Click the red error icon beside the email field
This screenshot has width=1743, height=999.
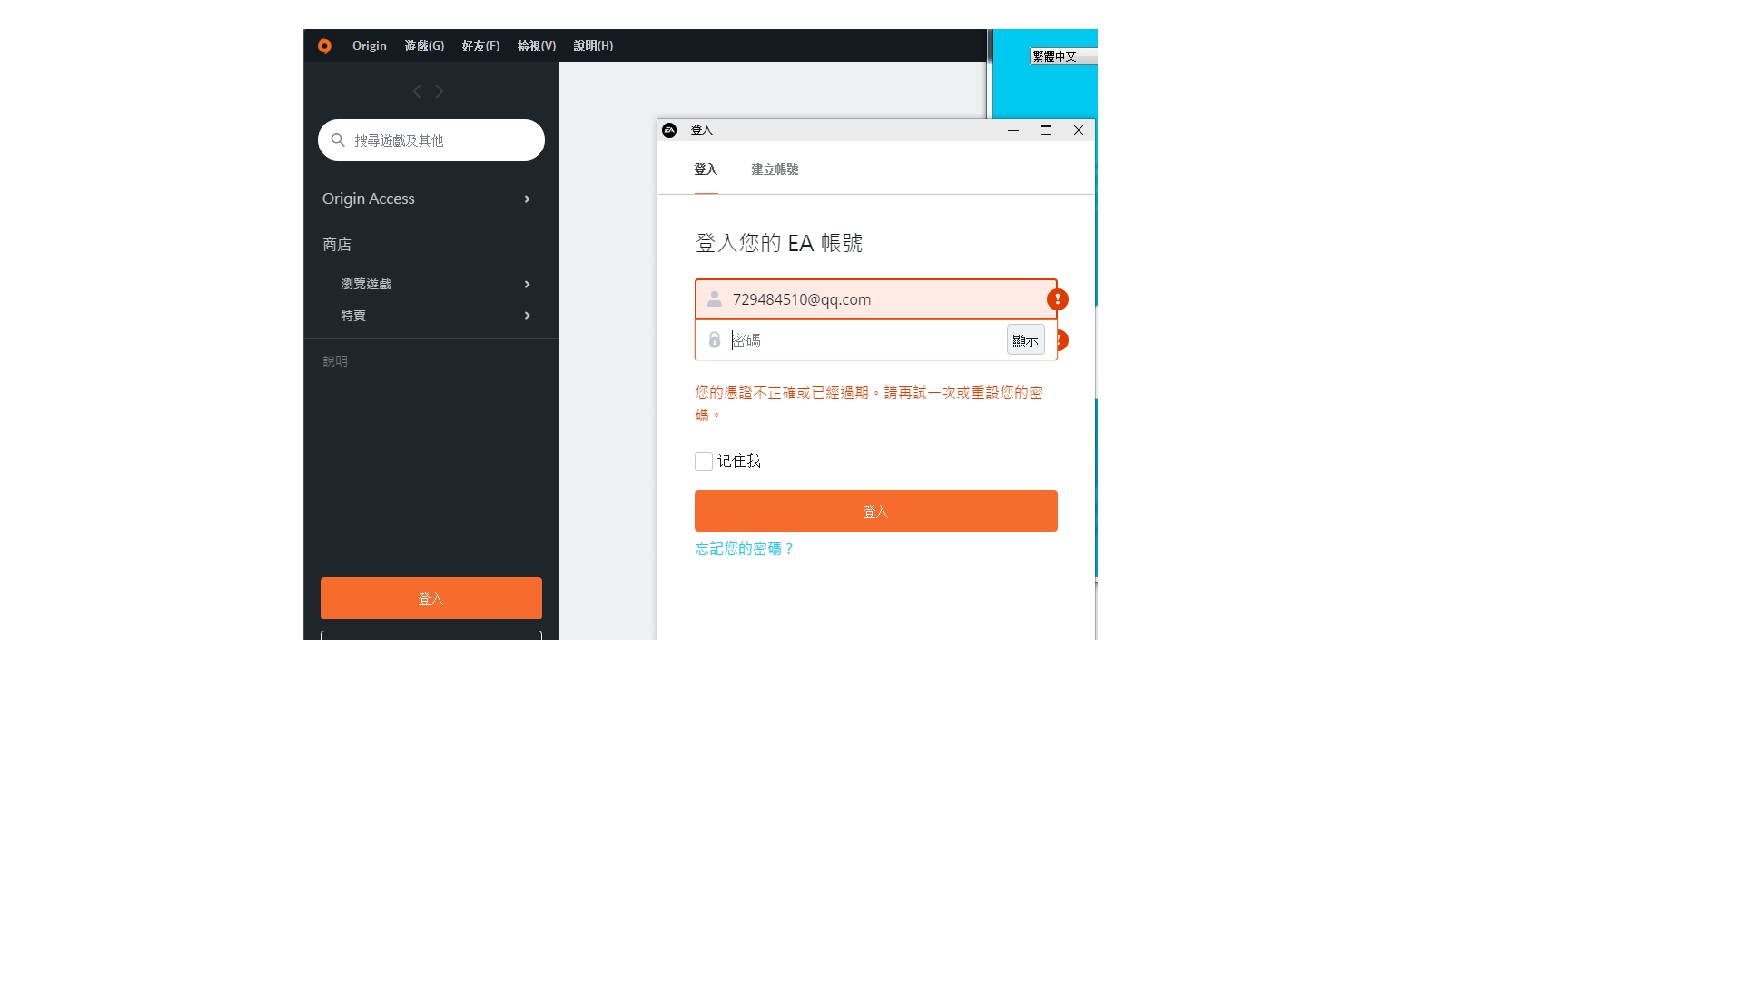(x=1058, y=299)
